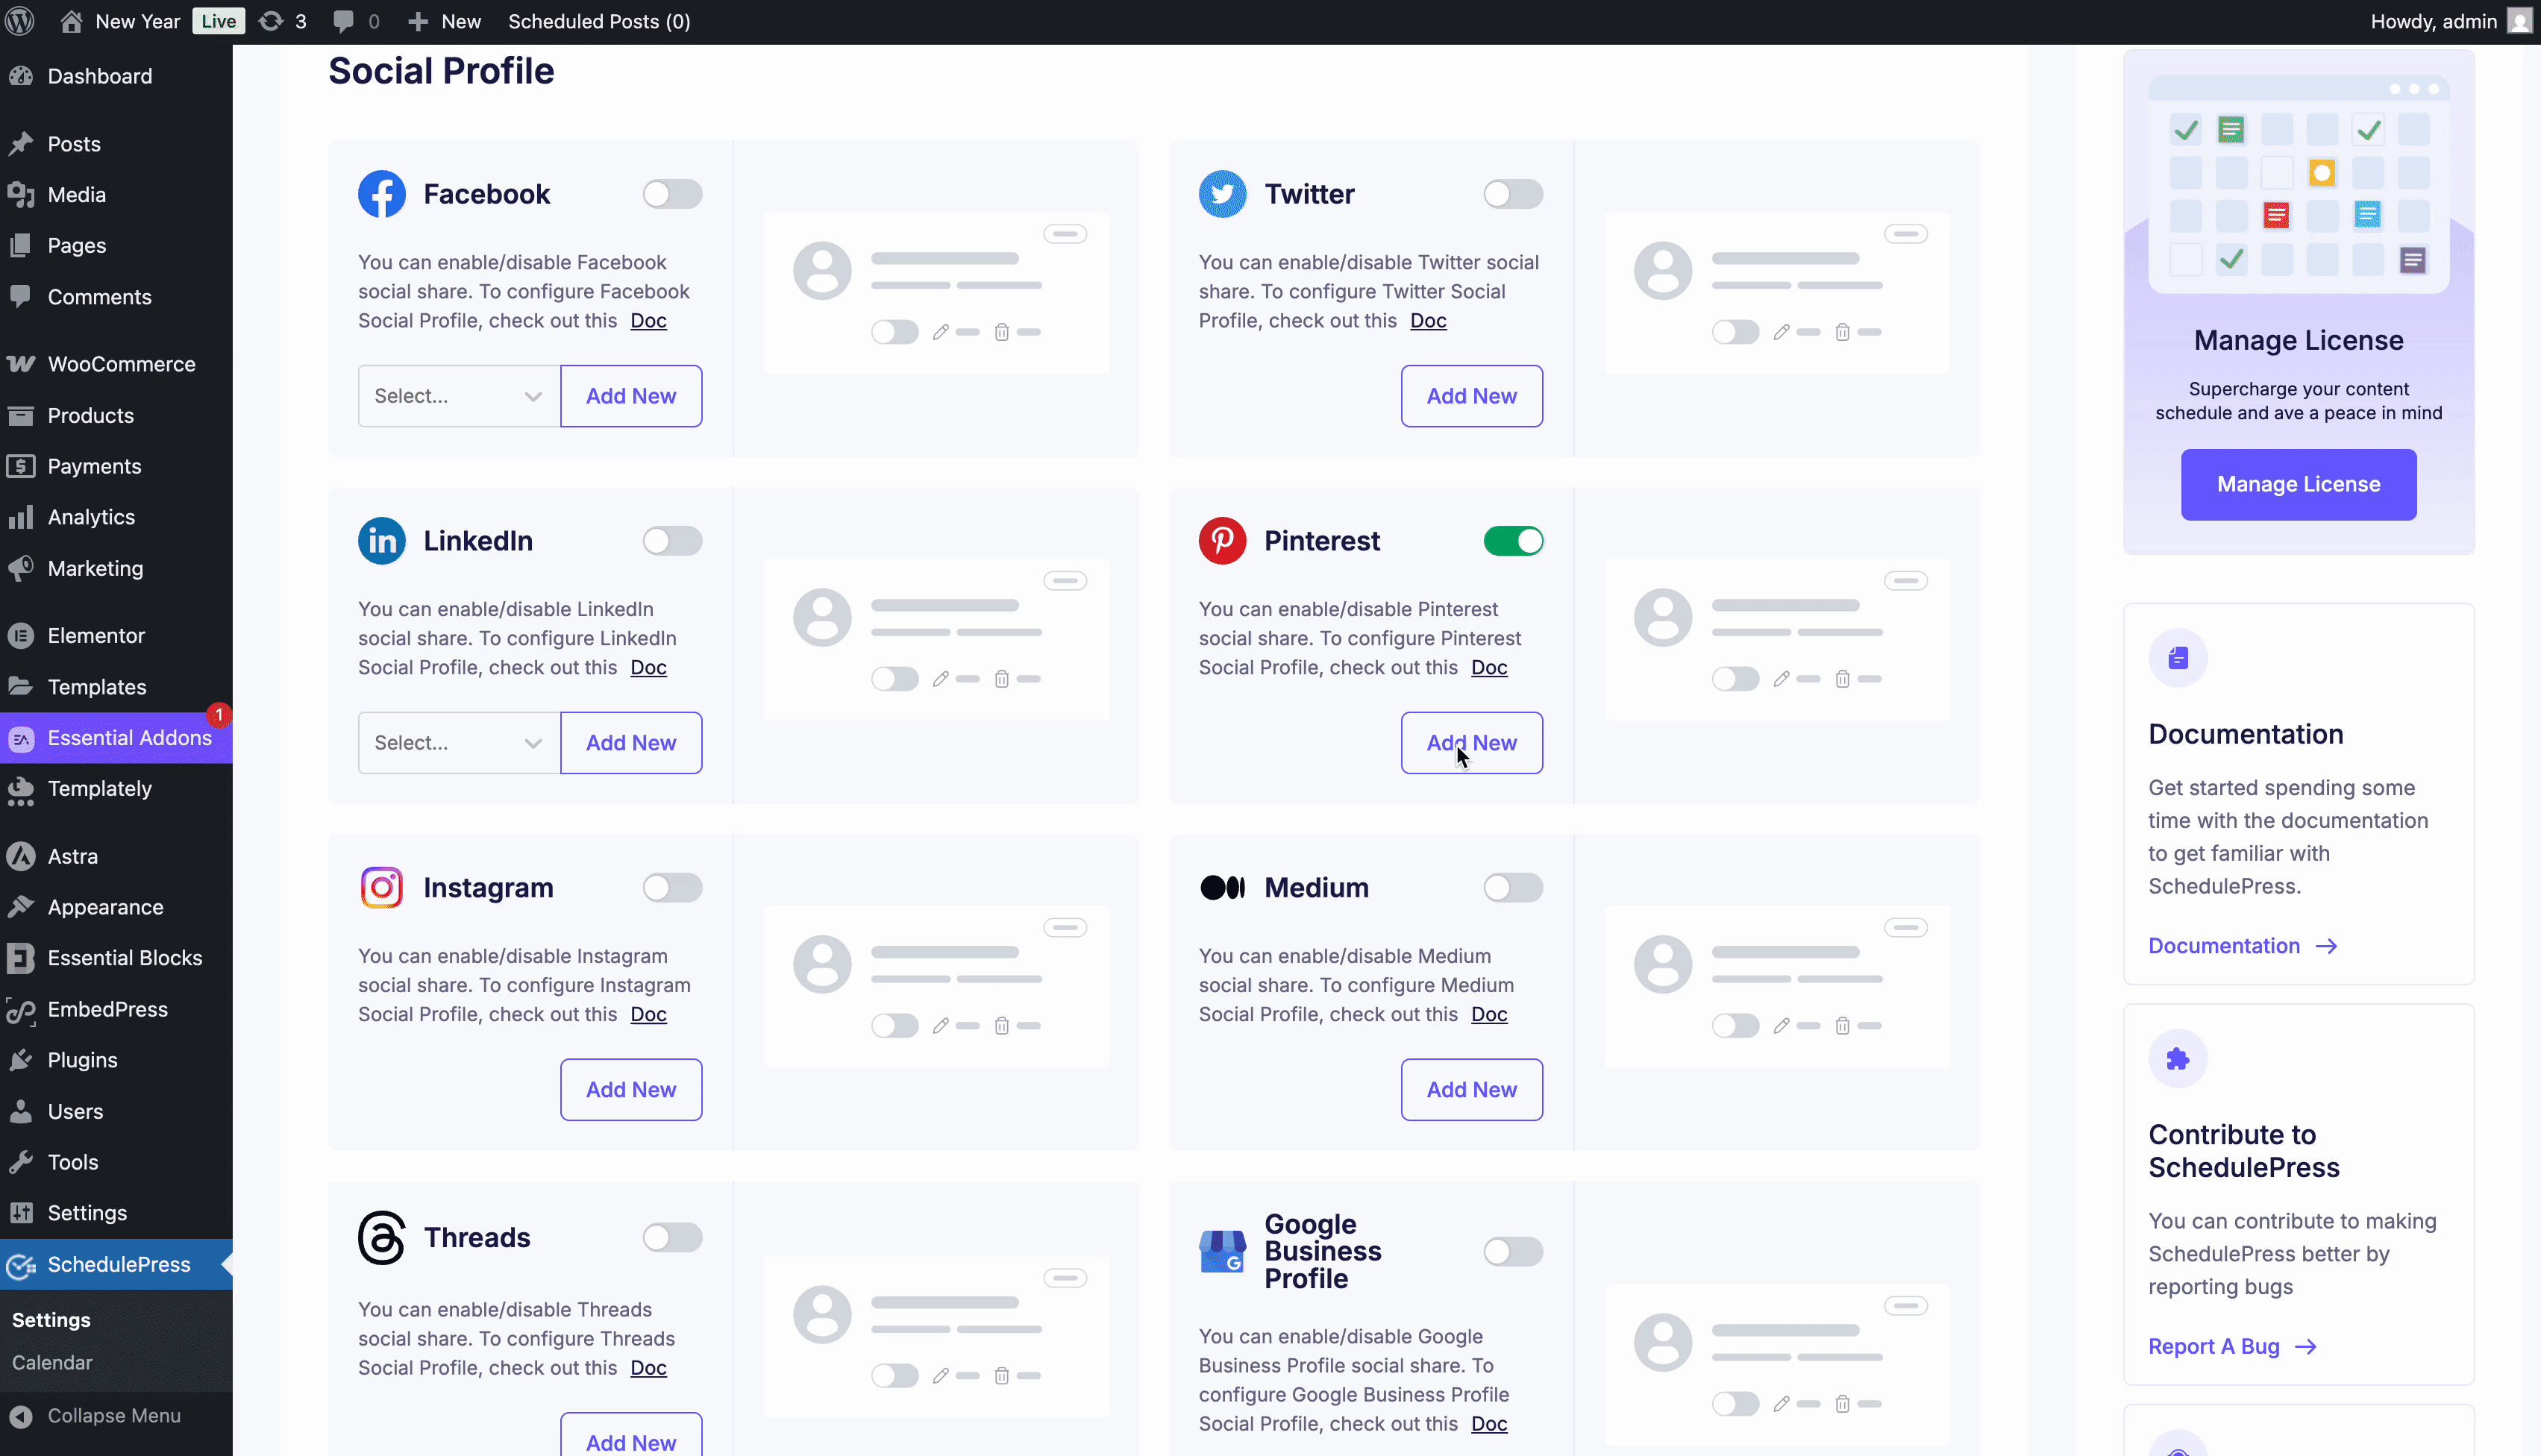Enable the Instagram social share toggle

click(x=672, y=888)
